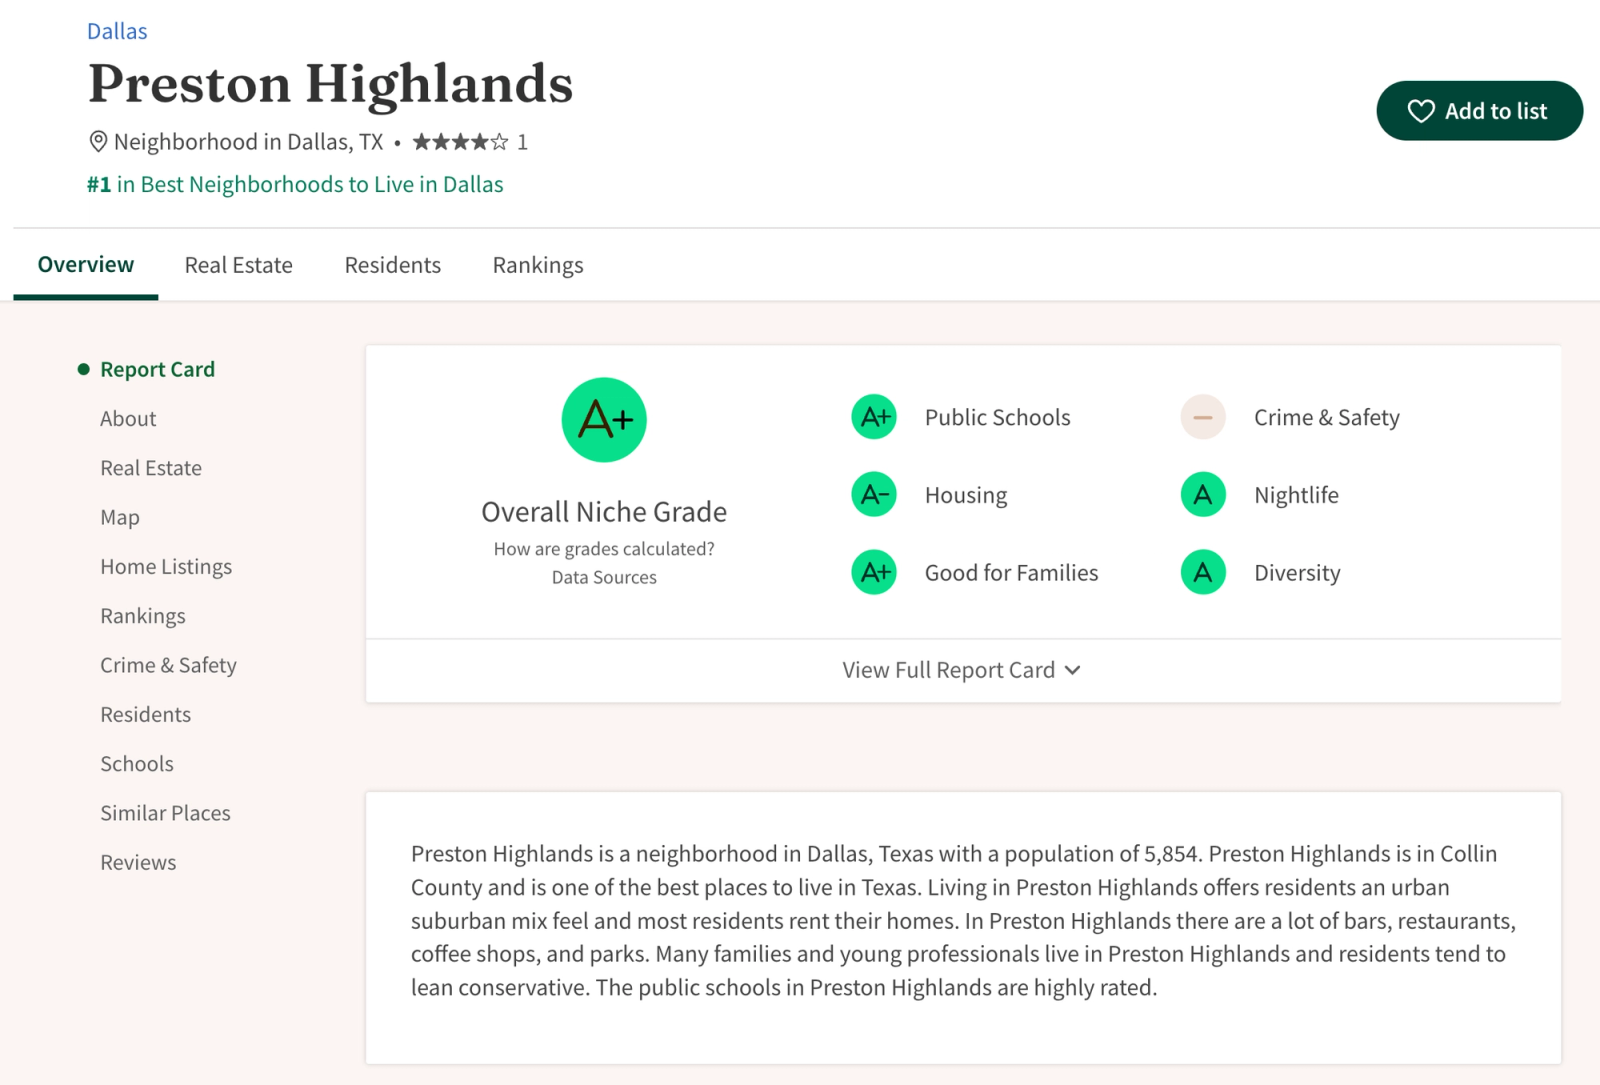Jump to Home Listings in sidebar
The width and height of the screenshot is (1600, 1085).
tap(166, 567)
